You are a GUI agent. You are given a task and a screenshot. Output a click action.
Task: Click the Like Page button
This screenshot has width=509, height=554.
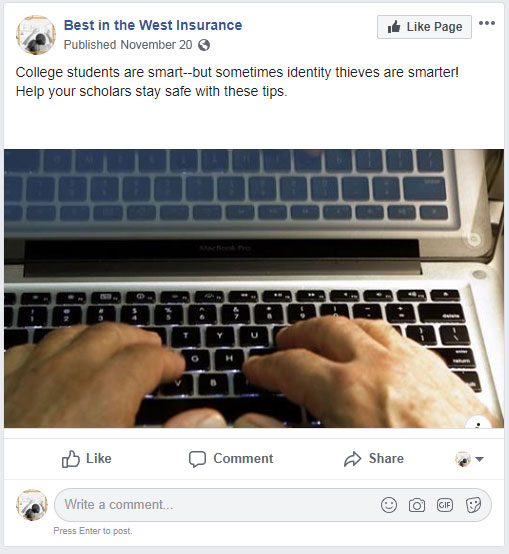tap(424, 27)
